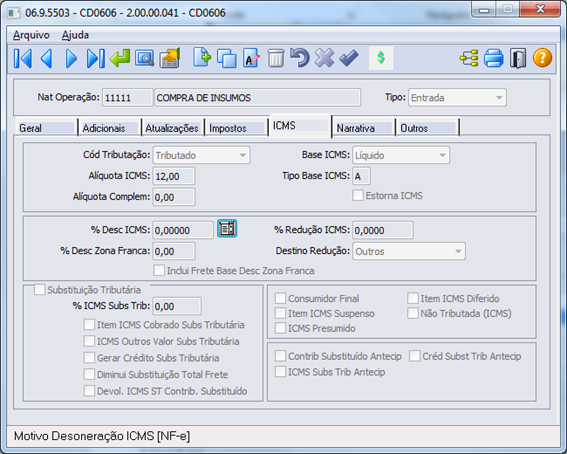Click the Tipo Base ICMS field
This screenshot has height=454, width=567.
click(x=361, y=176)
